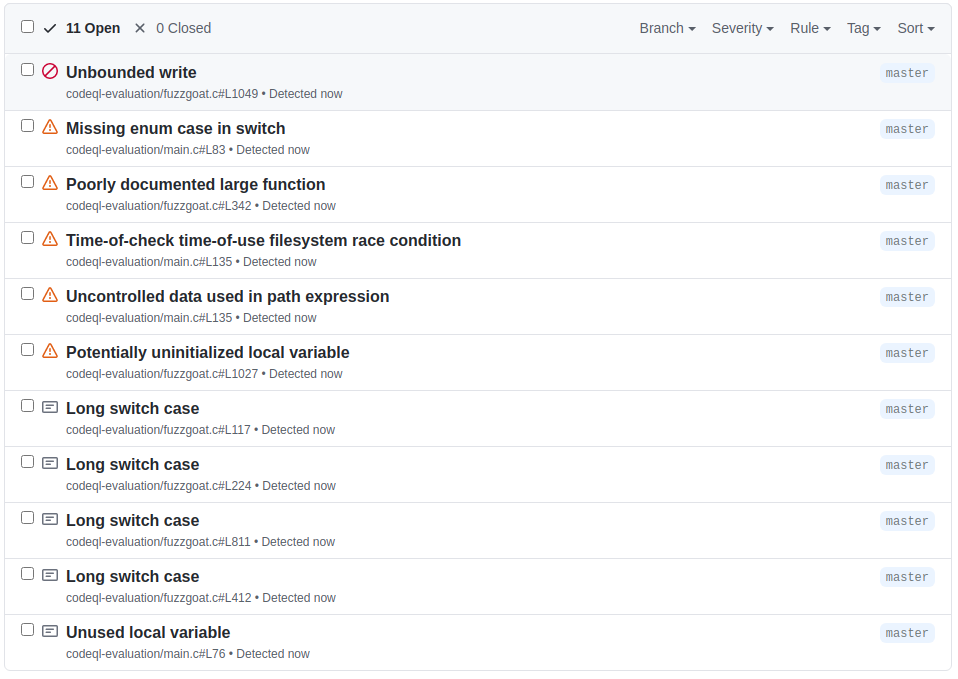Screen dimensions: 958x679
Task: Click the X icon next to 0 Closed
Action: pos(138,28)
